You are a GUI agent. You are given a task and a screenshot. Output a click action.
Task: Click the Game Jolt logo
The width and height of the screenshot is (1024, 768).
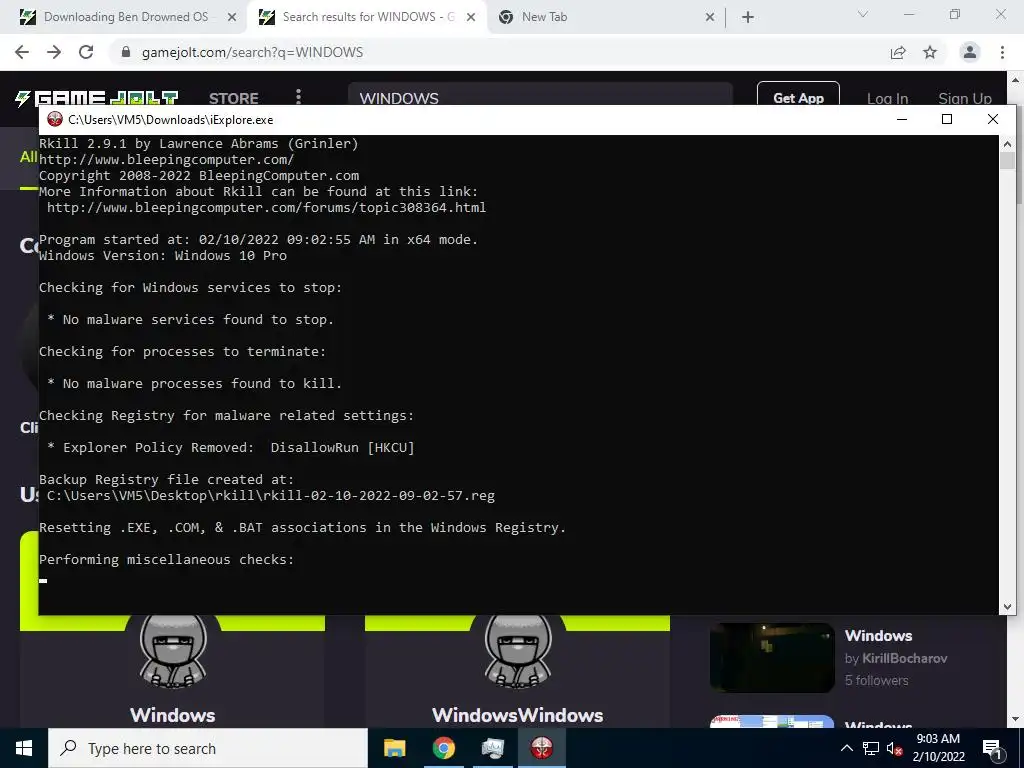pos(97,99)
